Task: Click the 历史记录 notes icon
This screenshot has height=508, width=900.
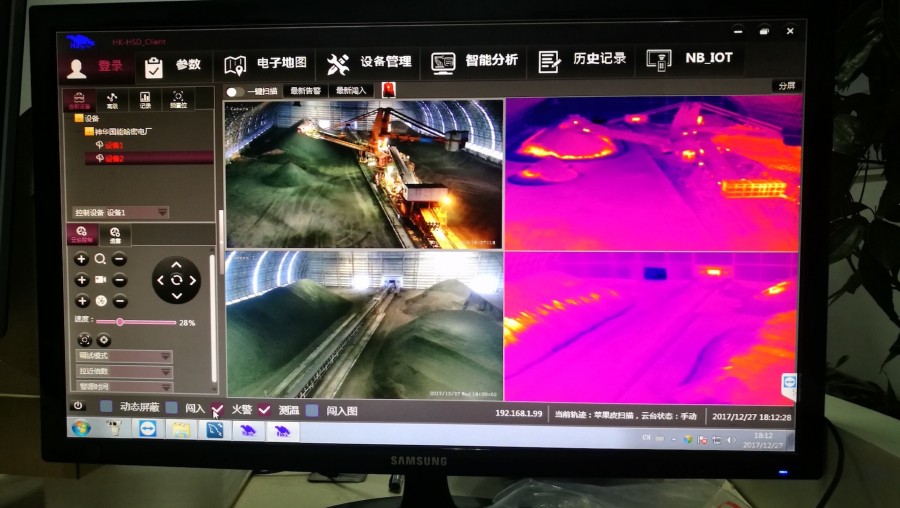Action: coord(549,62)
